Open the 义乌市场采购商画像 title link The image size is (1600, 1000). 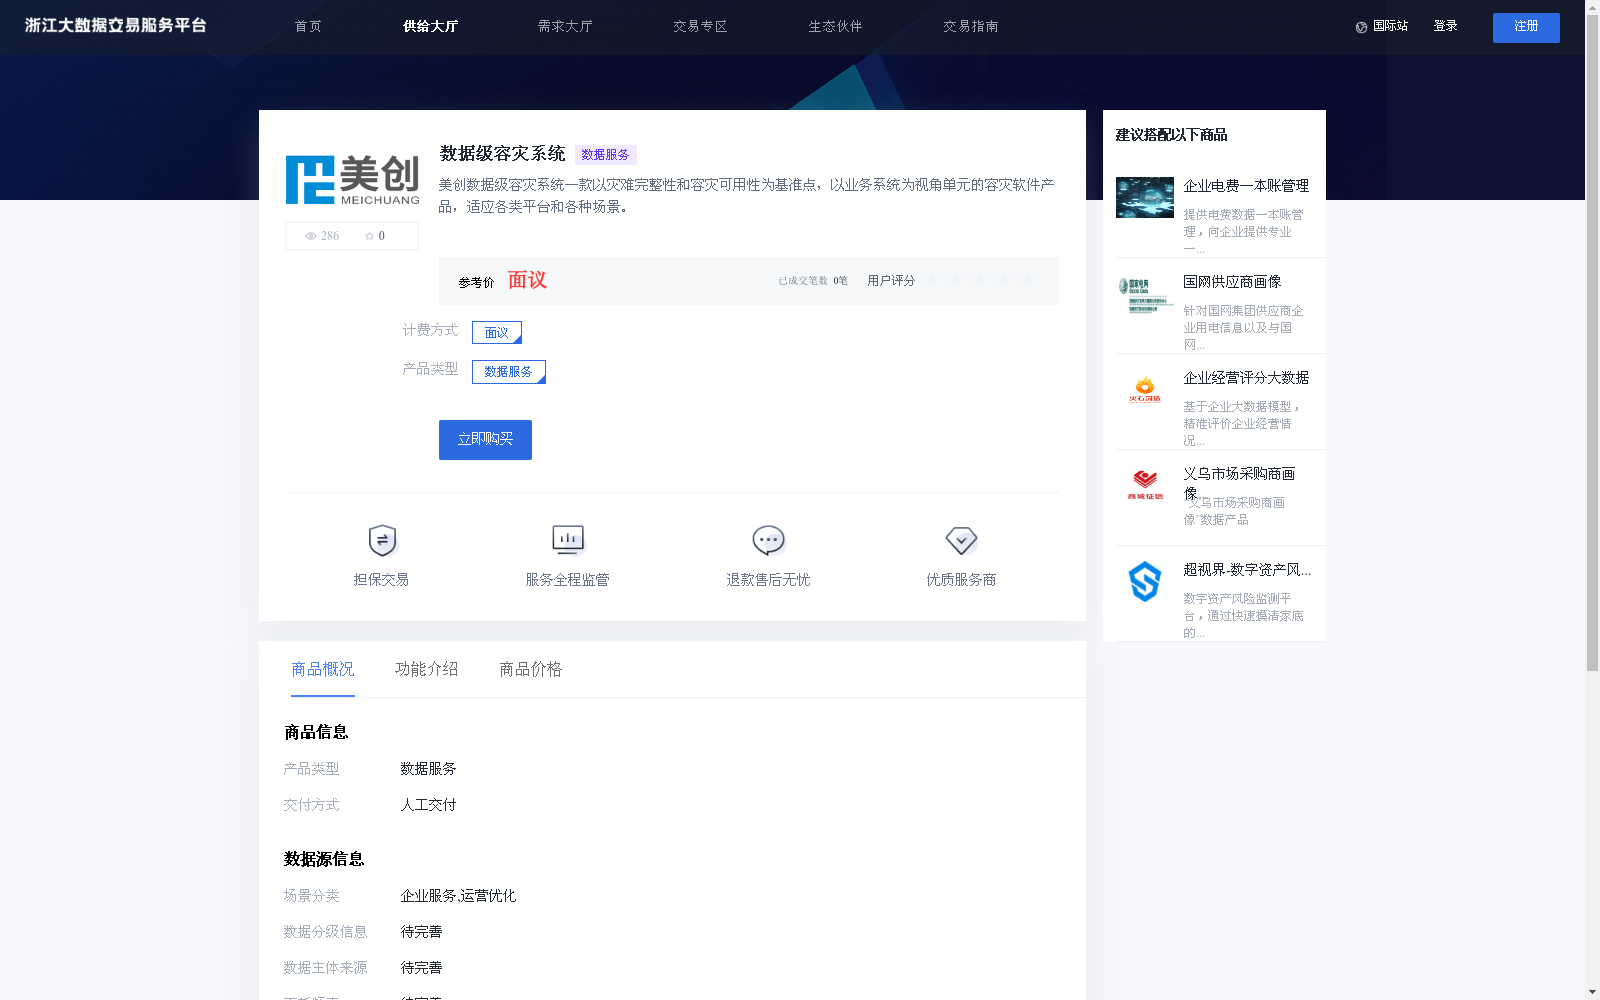click(1239, 483)
